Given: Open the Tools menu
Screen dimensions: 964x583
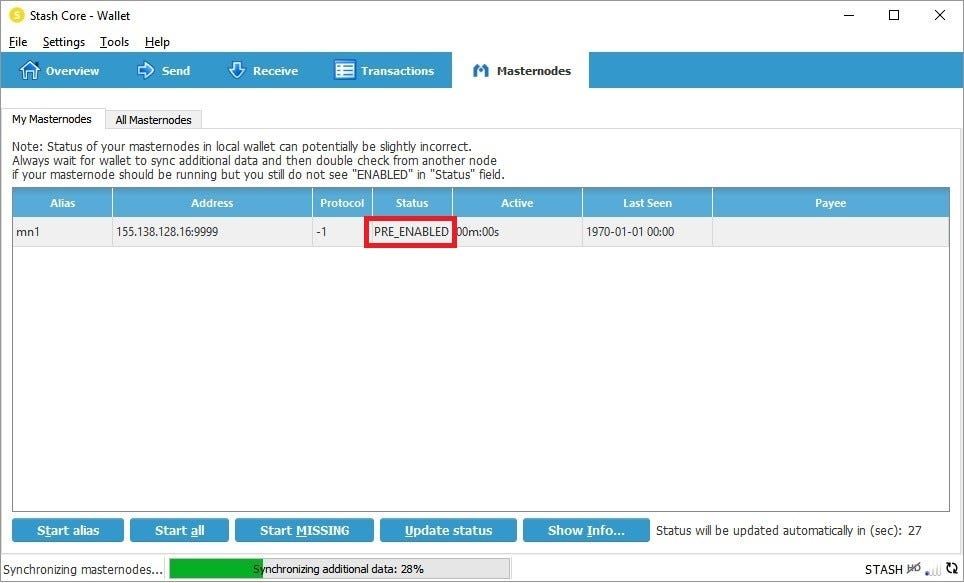Looking at the screenshot, I should click(x=114, y=42).
